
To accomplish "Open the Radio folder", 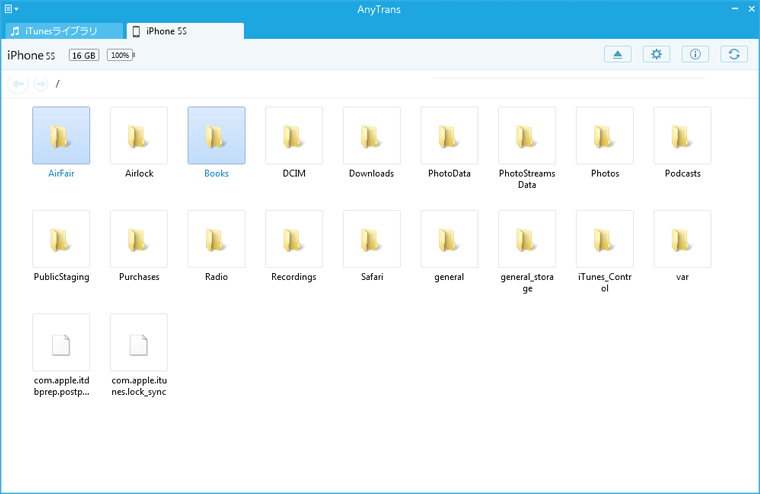I will coord(216,239).
